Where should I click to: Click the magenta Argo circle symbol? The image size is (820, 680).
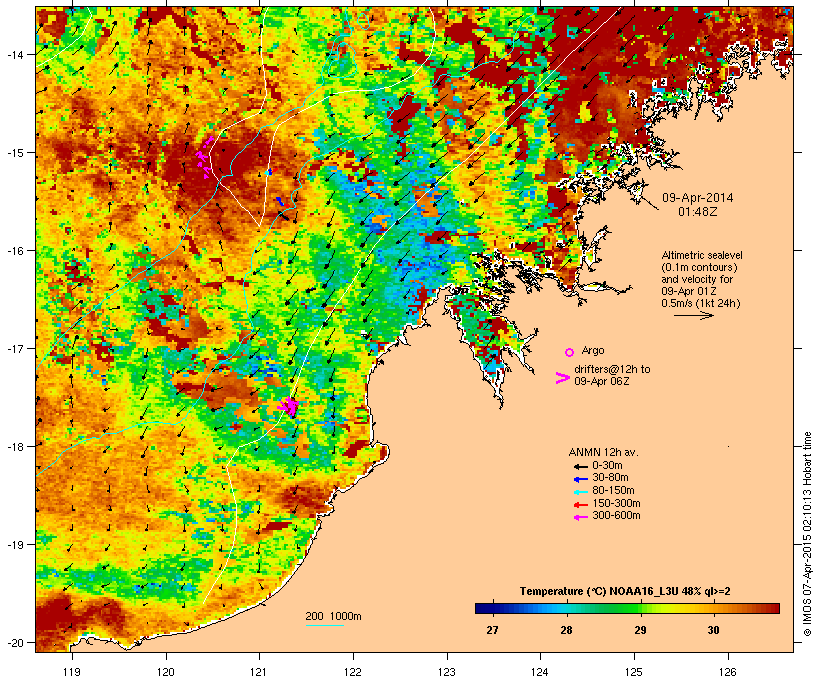click(x=570, y=352)
